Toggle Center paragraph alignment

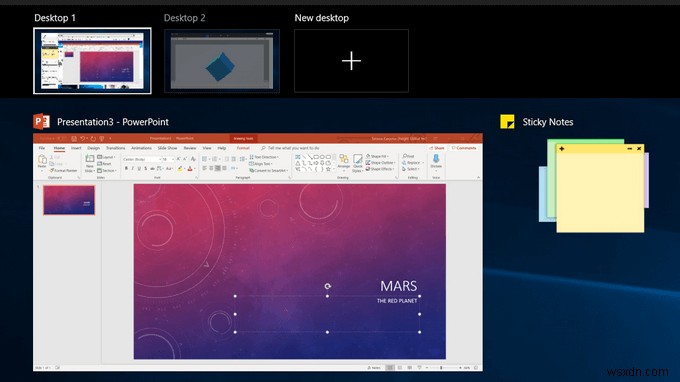(x=211, y=168)
